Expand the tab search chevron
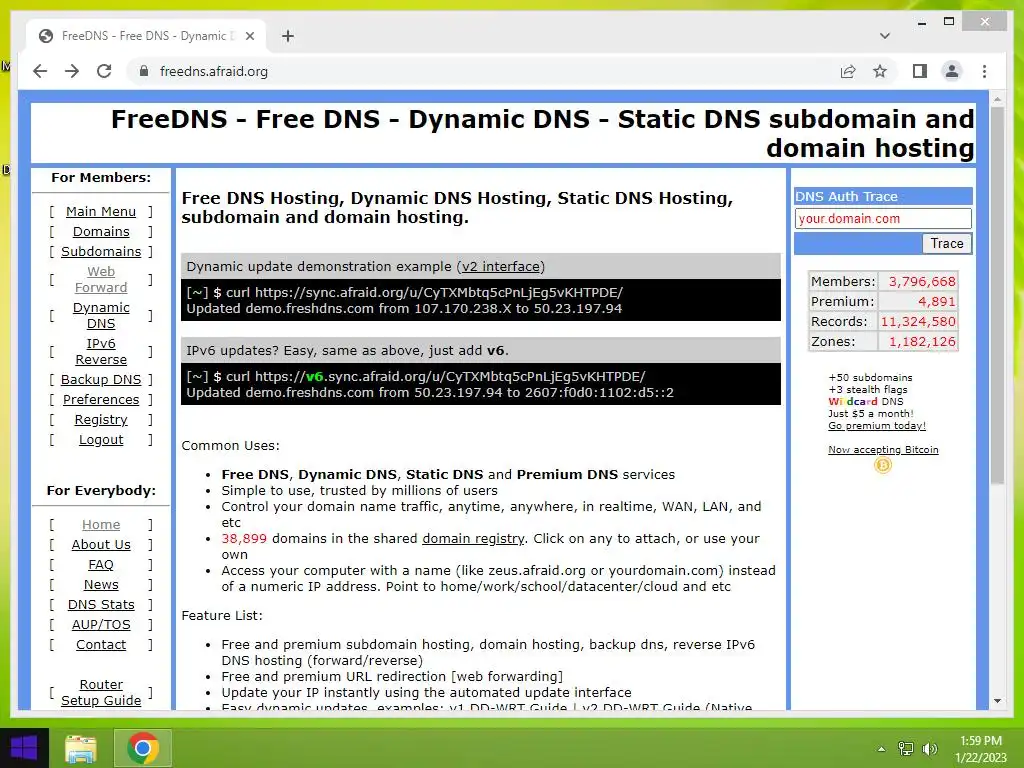 884,36
